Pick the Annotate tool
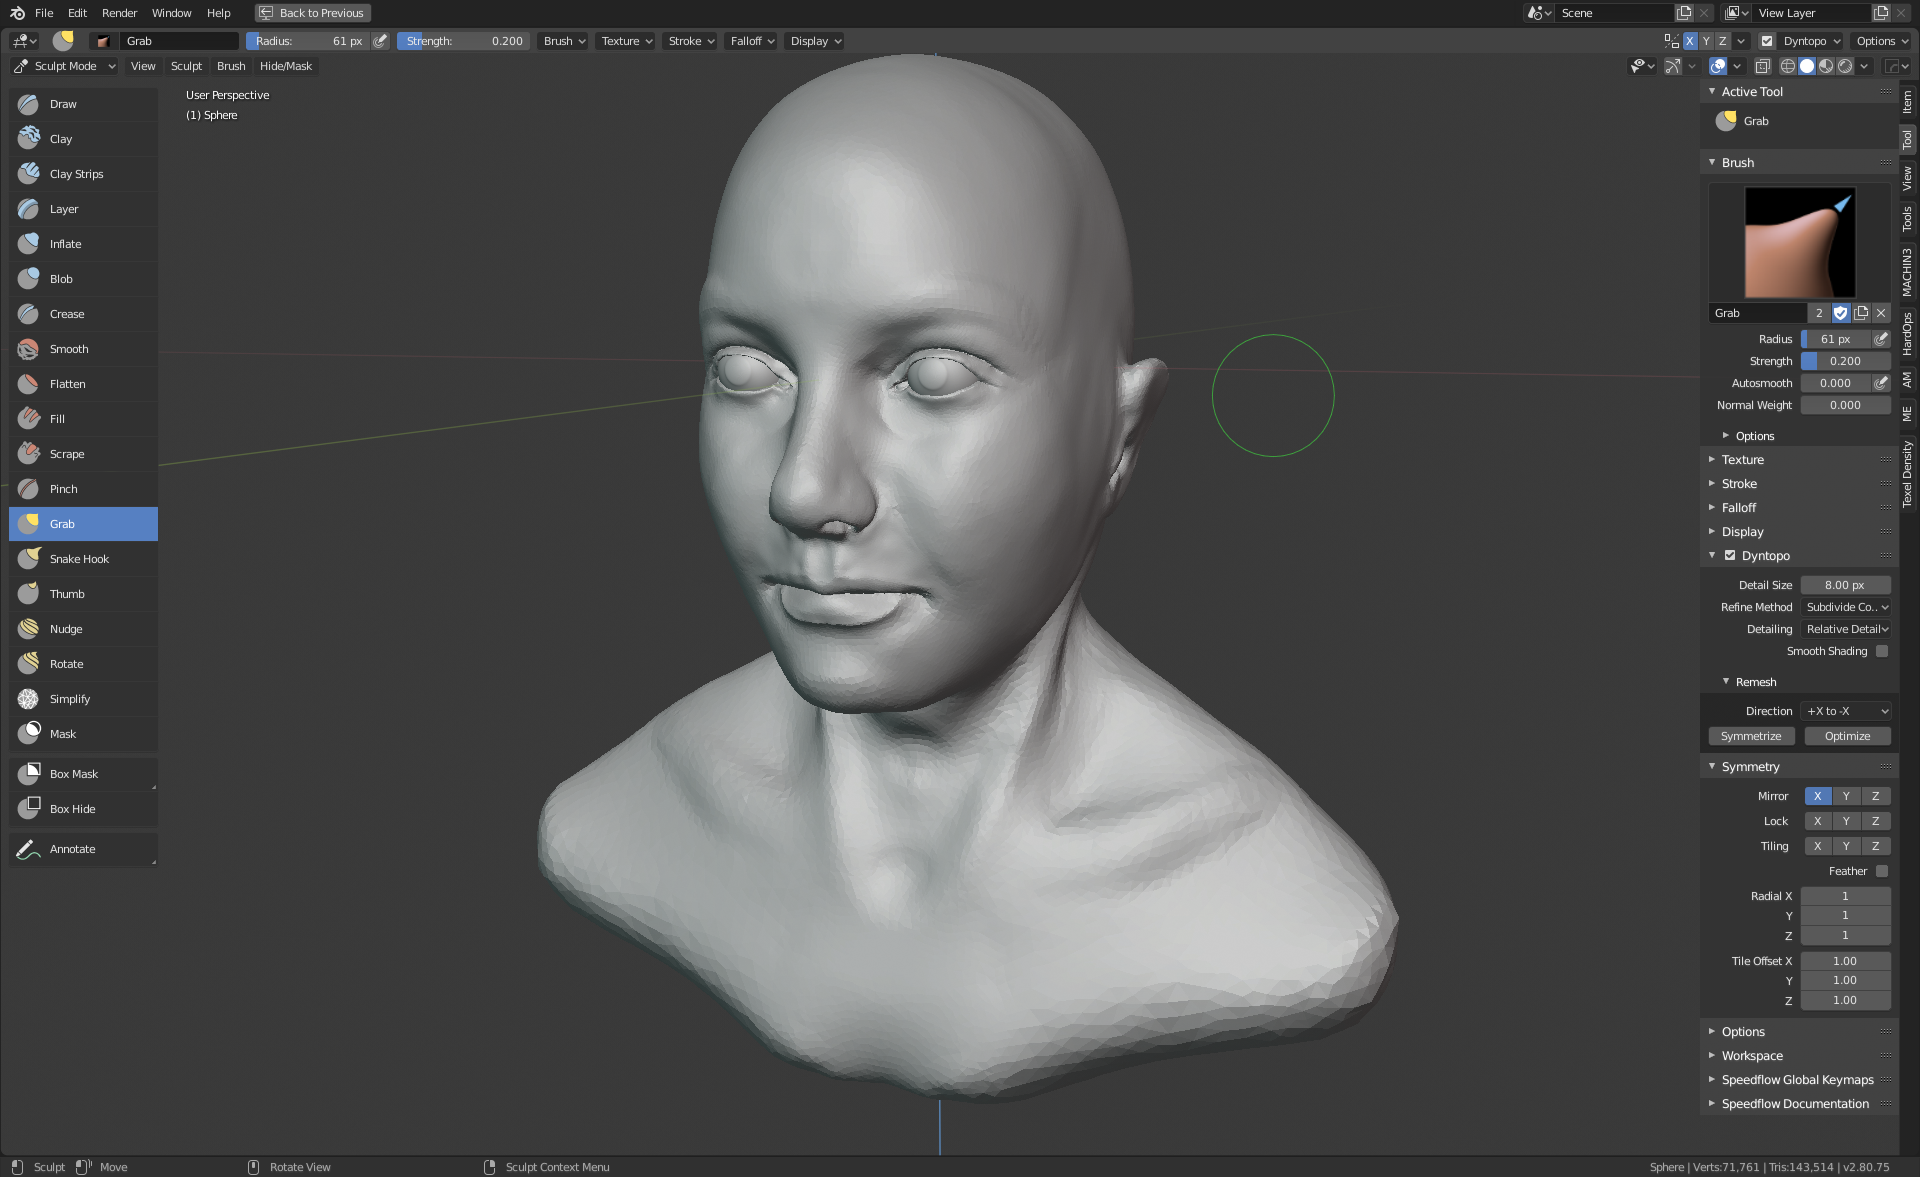The width and height of the screenshot is (1920, 1177). tap(72, 849)
